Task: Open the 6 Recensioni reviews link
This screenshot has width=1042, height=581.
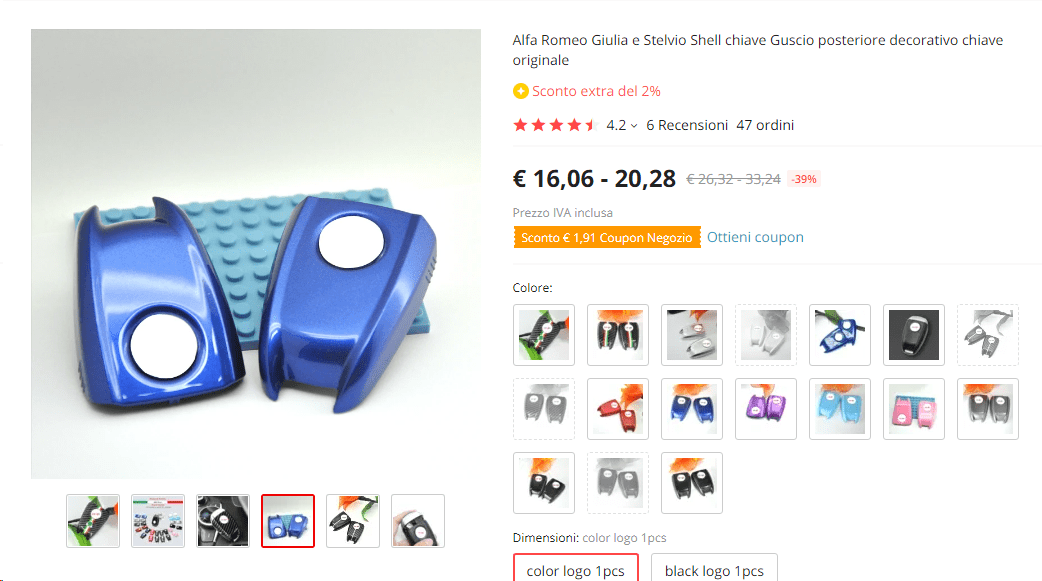Action: (687, 125)
